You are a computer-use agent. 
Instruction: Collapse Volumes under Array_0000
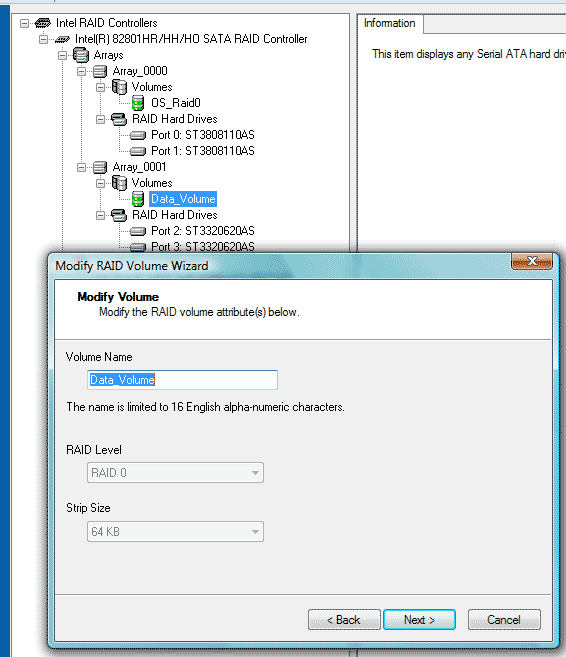point(101,88)
